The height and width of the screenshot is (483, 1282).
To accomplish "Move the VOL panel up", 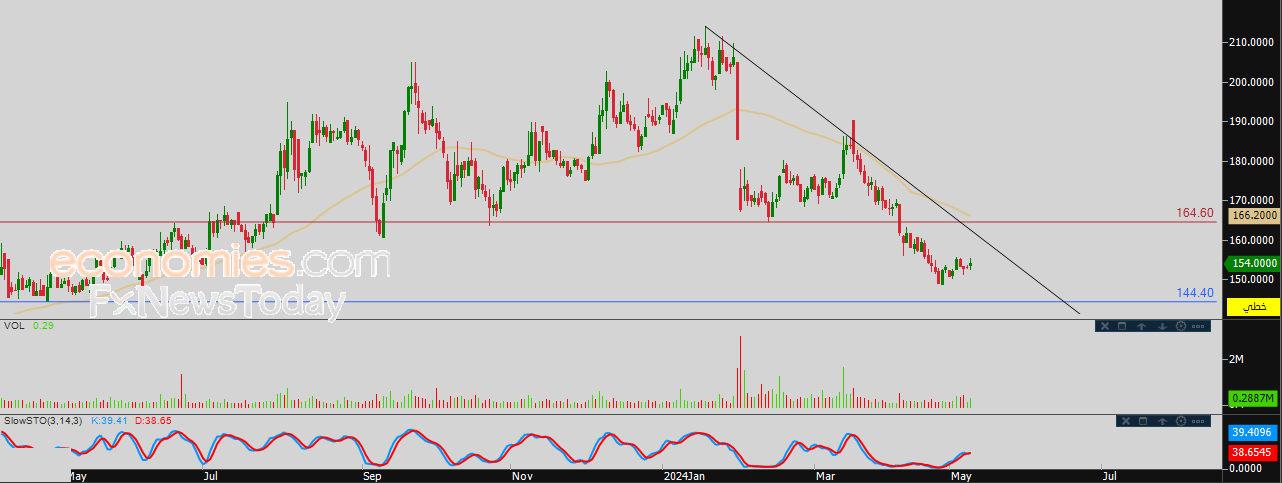I will [x=1141, y=326].
